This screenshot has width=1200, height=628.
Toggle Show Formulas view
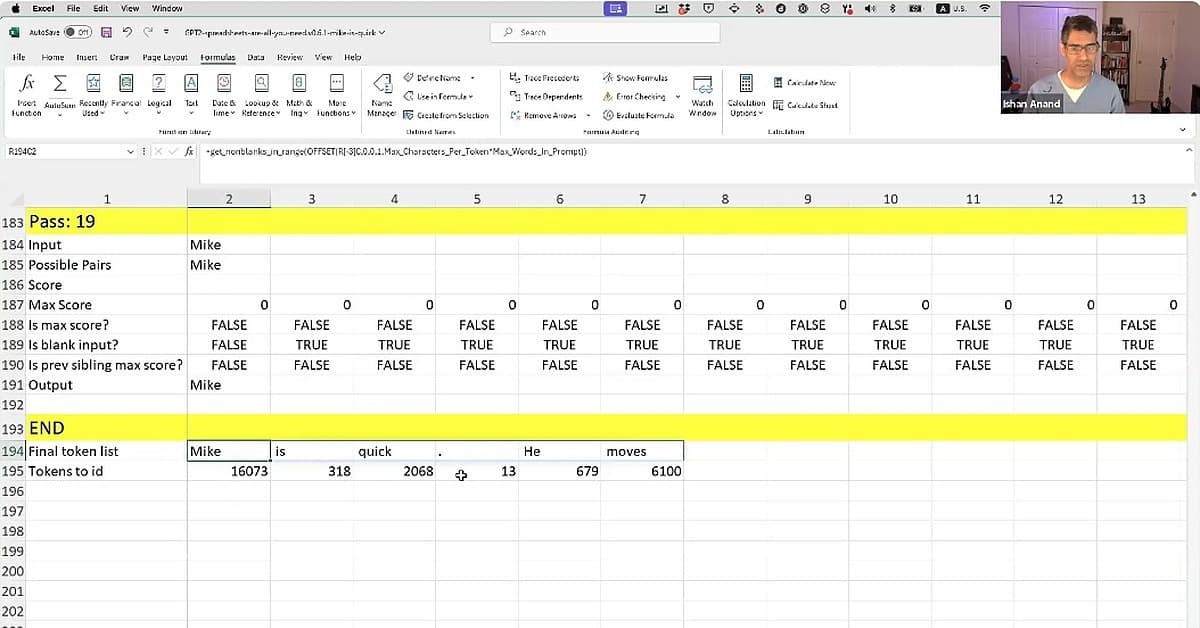point(638,78)
